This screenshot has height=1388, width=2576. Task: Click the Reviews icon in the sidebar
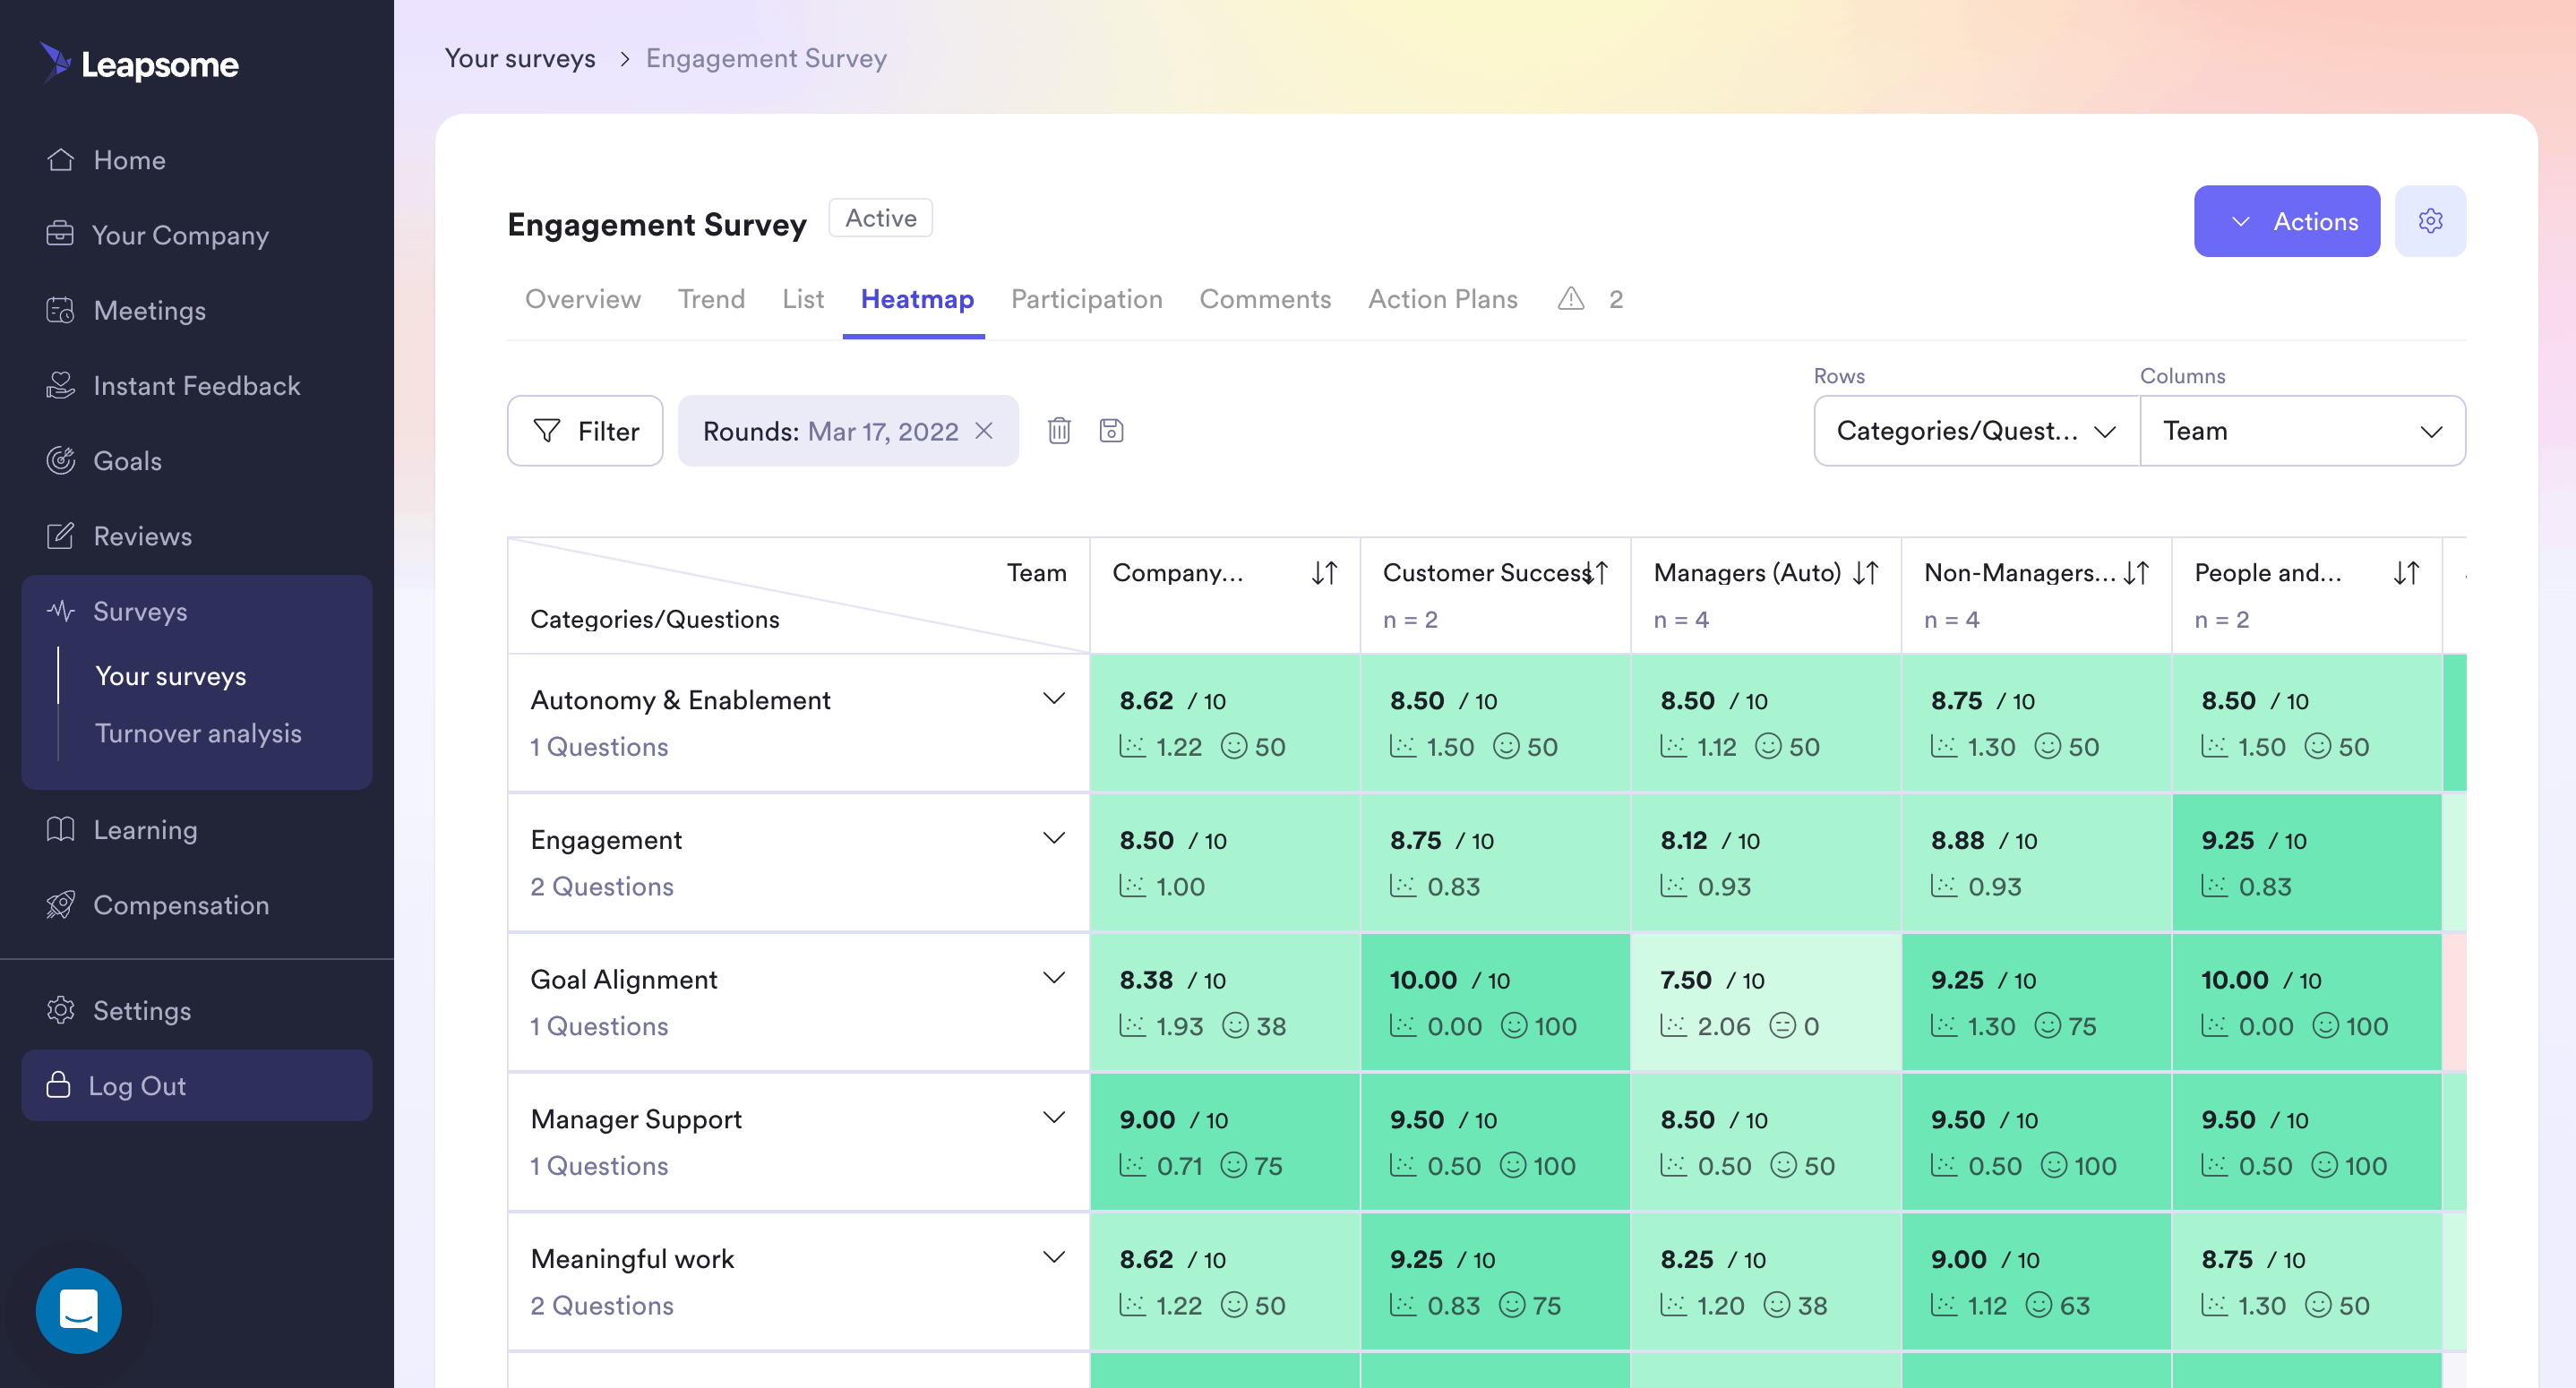coord(61,535)
